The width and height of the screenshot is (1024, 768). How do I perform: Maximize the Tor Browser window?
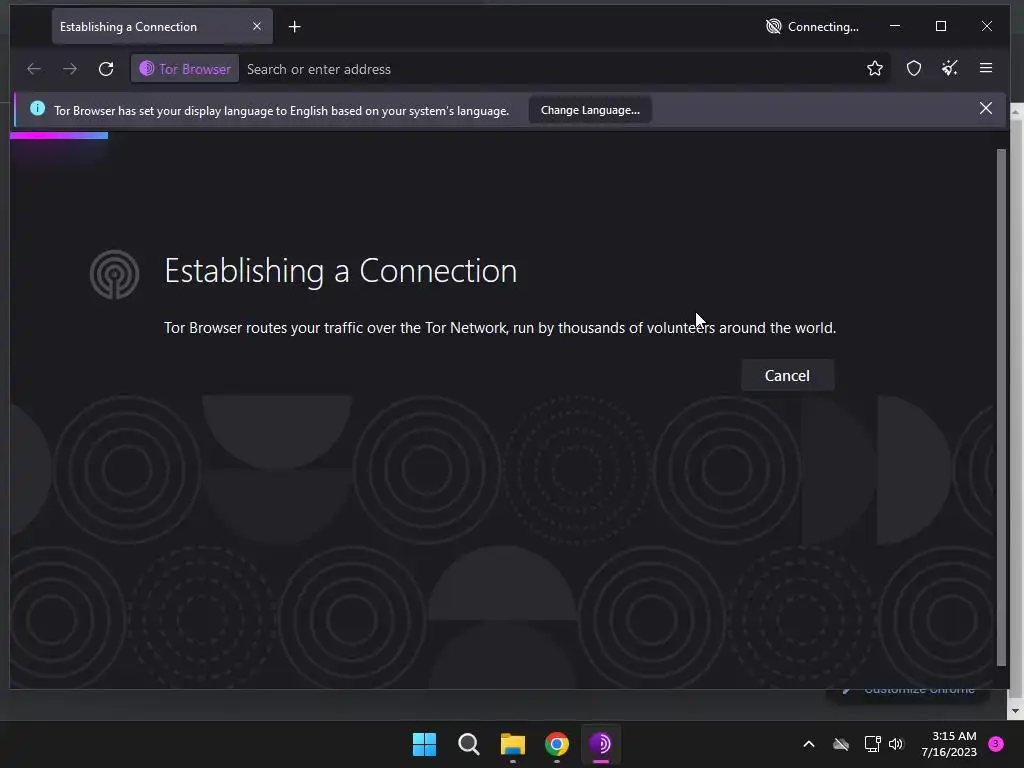940,26
